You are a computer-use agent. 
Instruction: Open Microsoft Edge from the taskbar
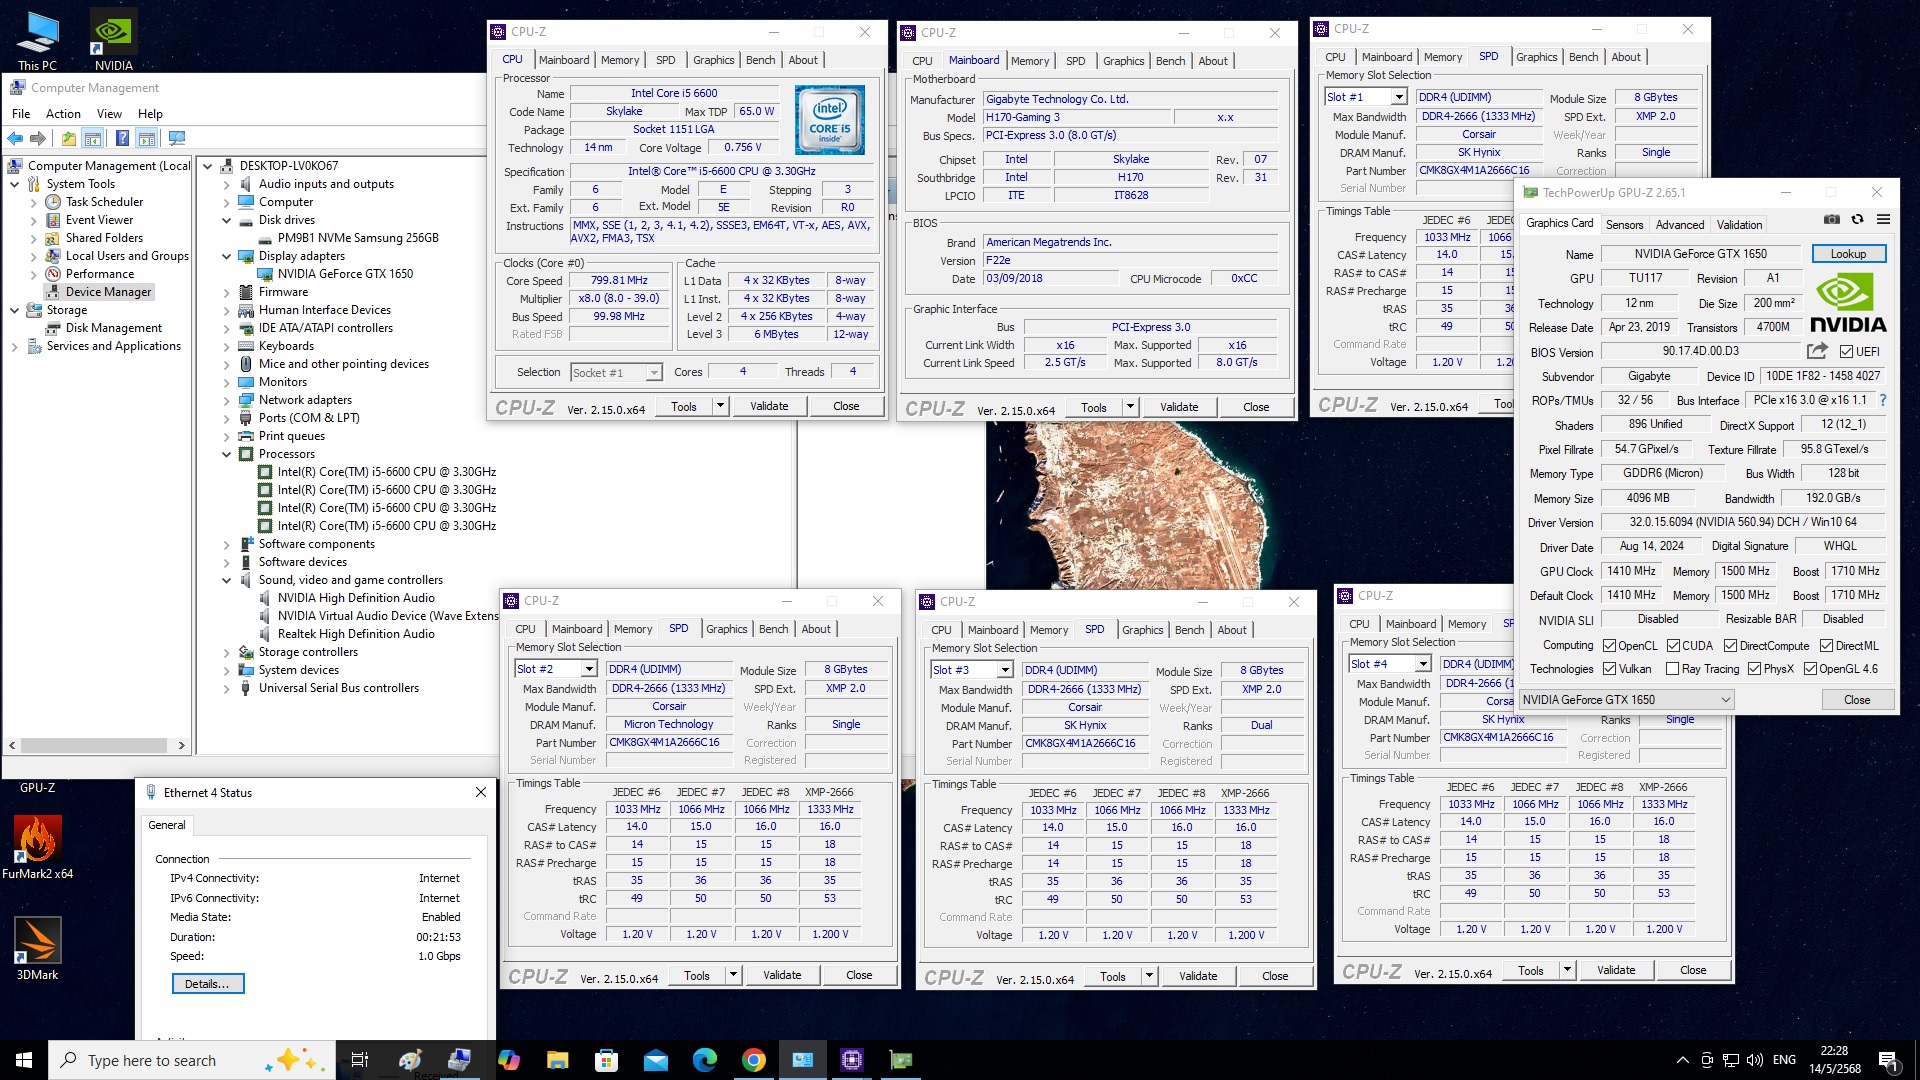click(x=704, y=1060)
